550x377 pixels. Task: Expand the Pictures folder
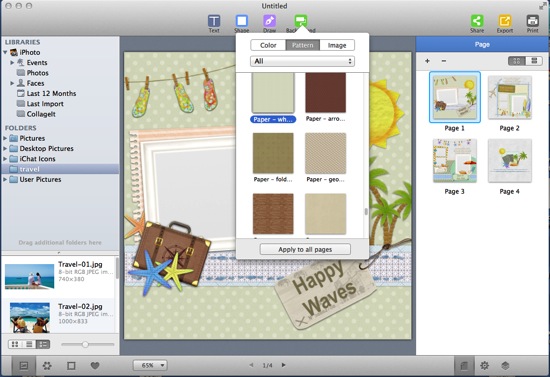click(x=5, y=138)
